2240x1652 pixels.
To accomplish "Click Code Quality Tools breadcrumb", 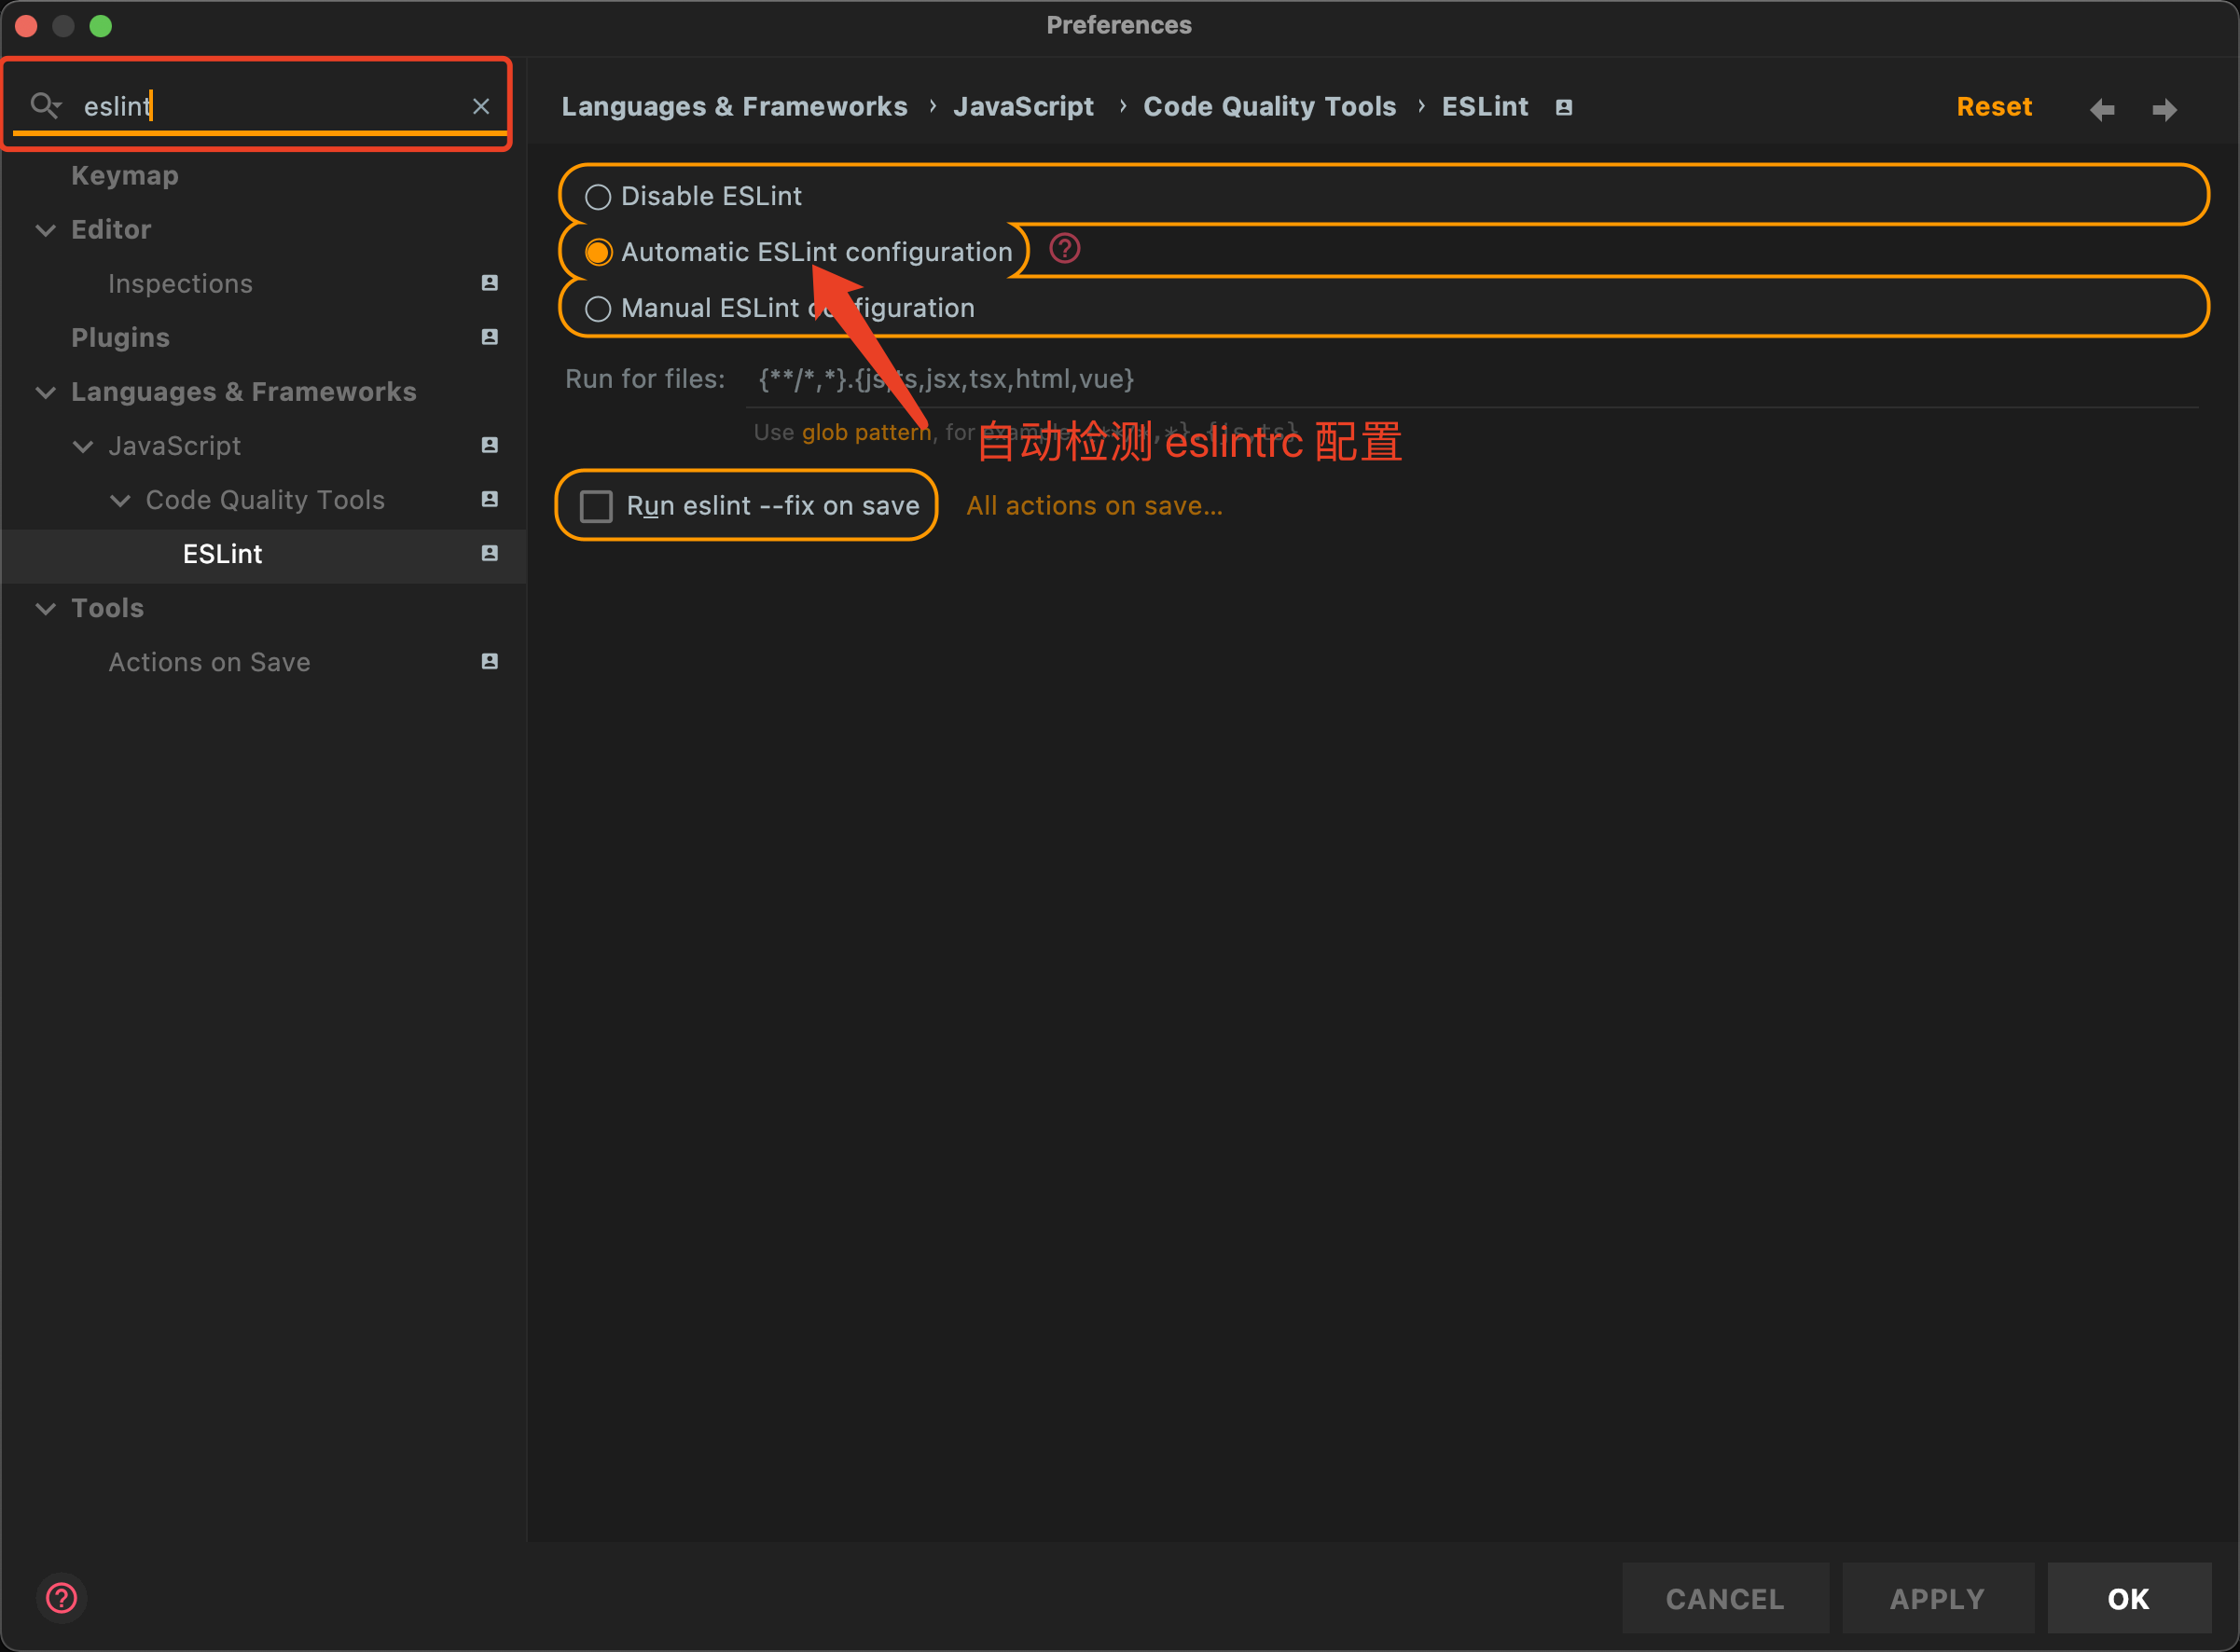I will tap(1269, 106).
